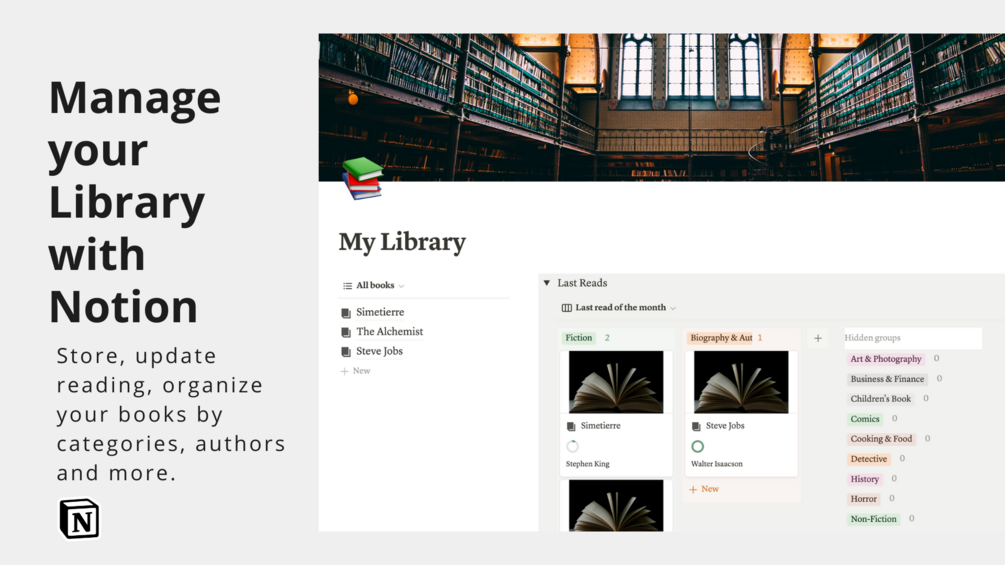The image size is (1005, 565).
Task: Select Business & Finance hidden group
Action: (887, 379)
